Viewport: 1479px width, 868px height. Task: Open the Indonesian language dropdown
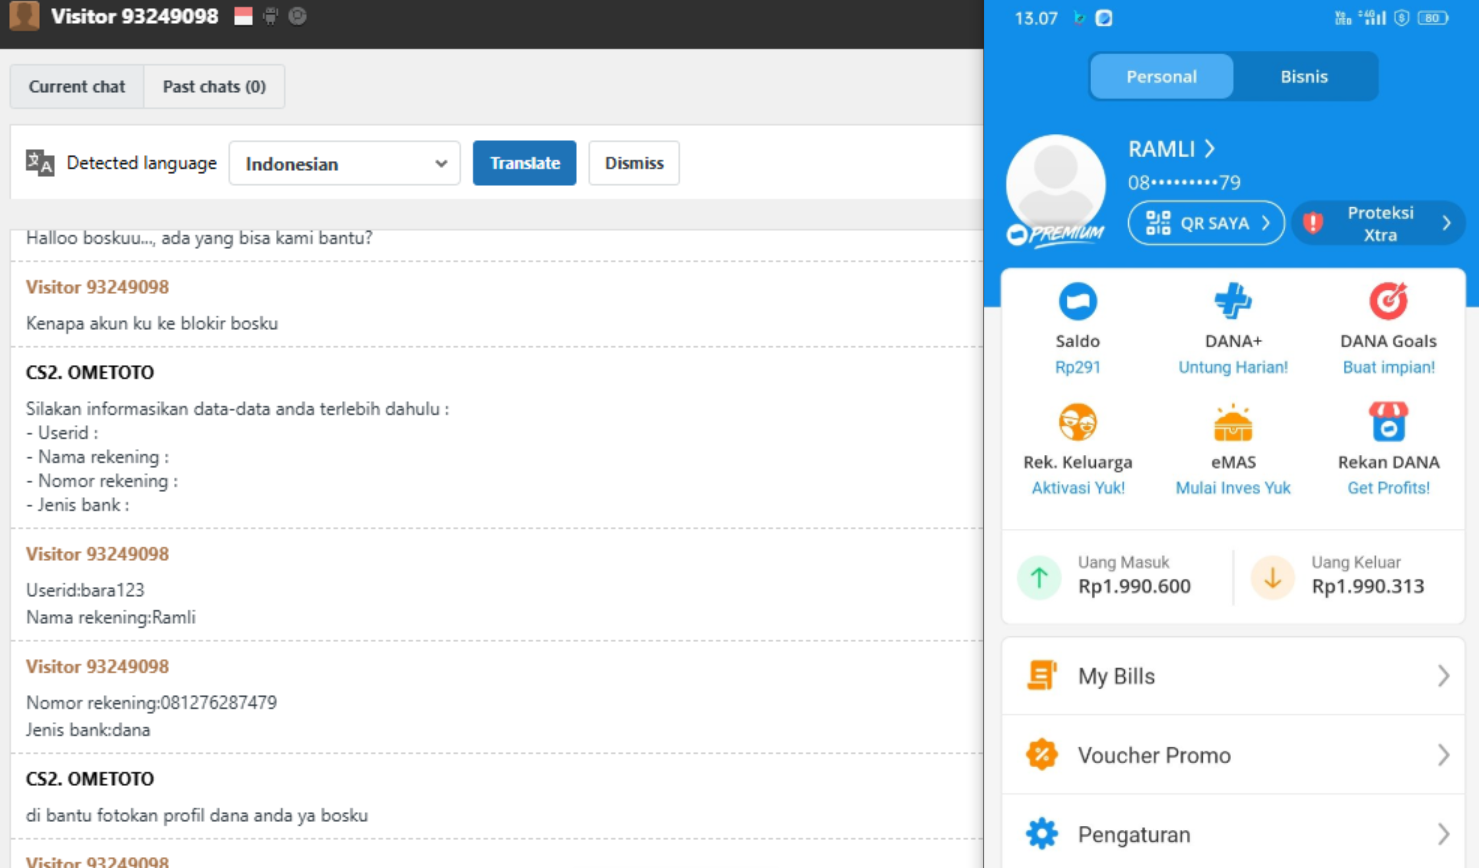pyautogui.click(x=344, y=163)
